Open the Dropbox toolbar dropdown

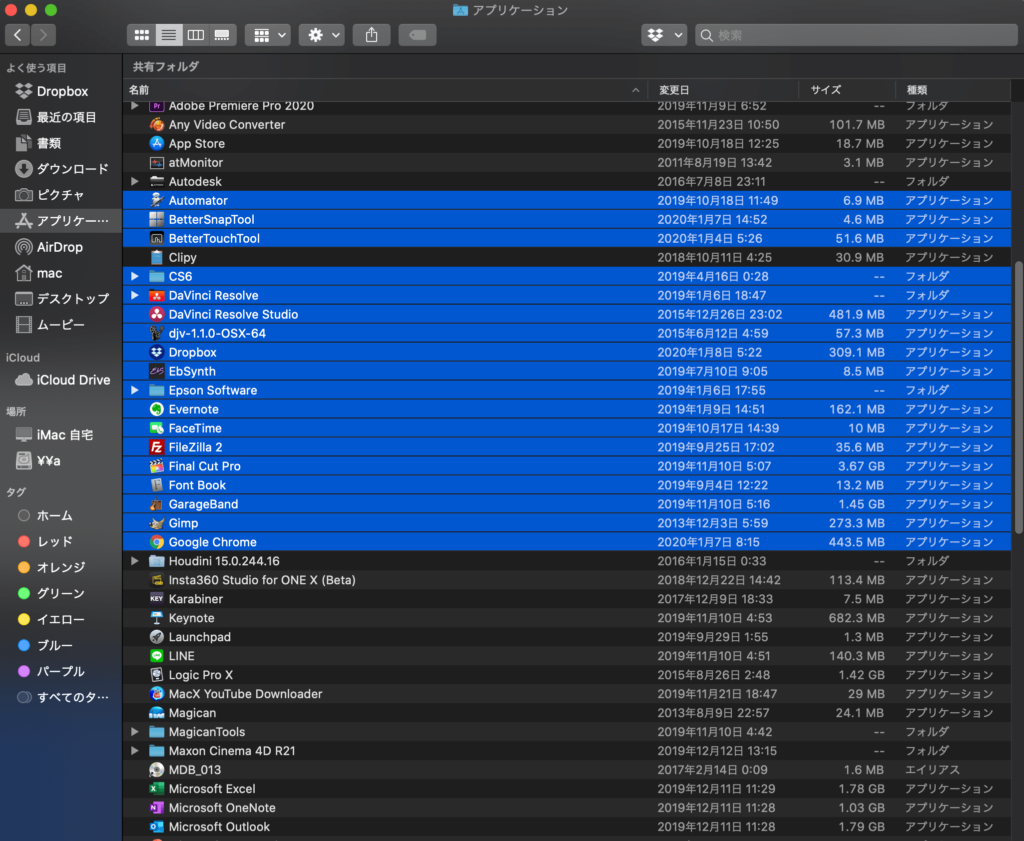[x=664, y=35]
